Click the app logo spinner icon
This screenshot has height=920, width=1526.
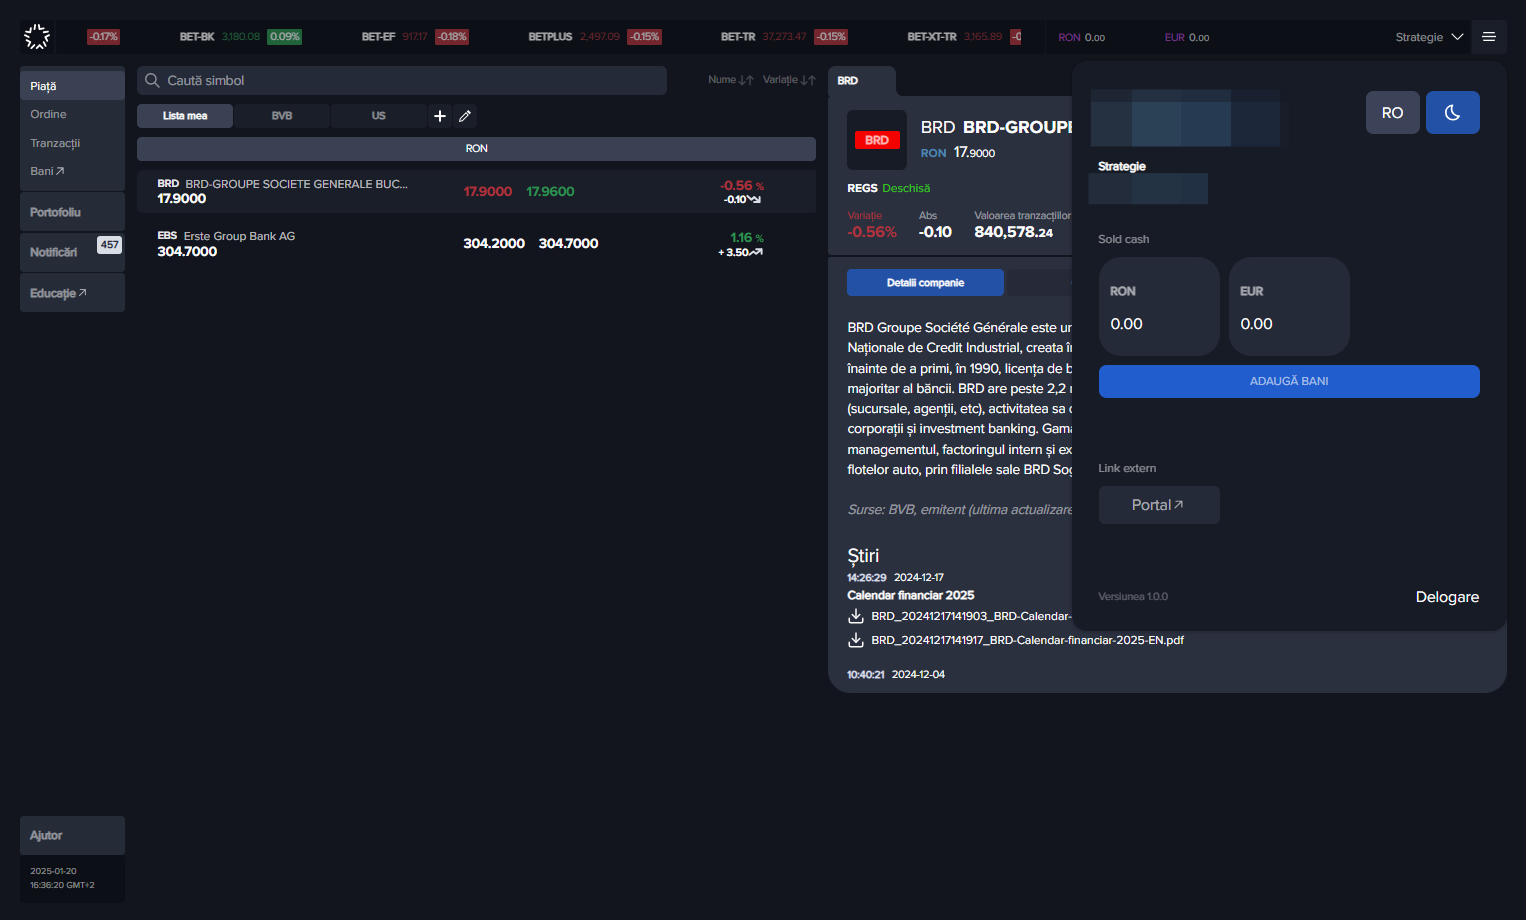point(37,37)
